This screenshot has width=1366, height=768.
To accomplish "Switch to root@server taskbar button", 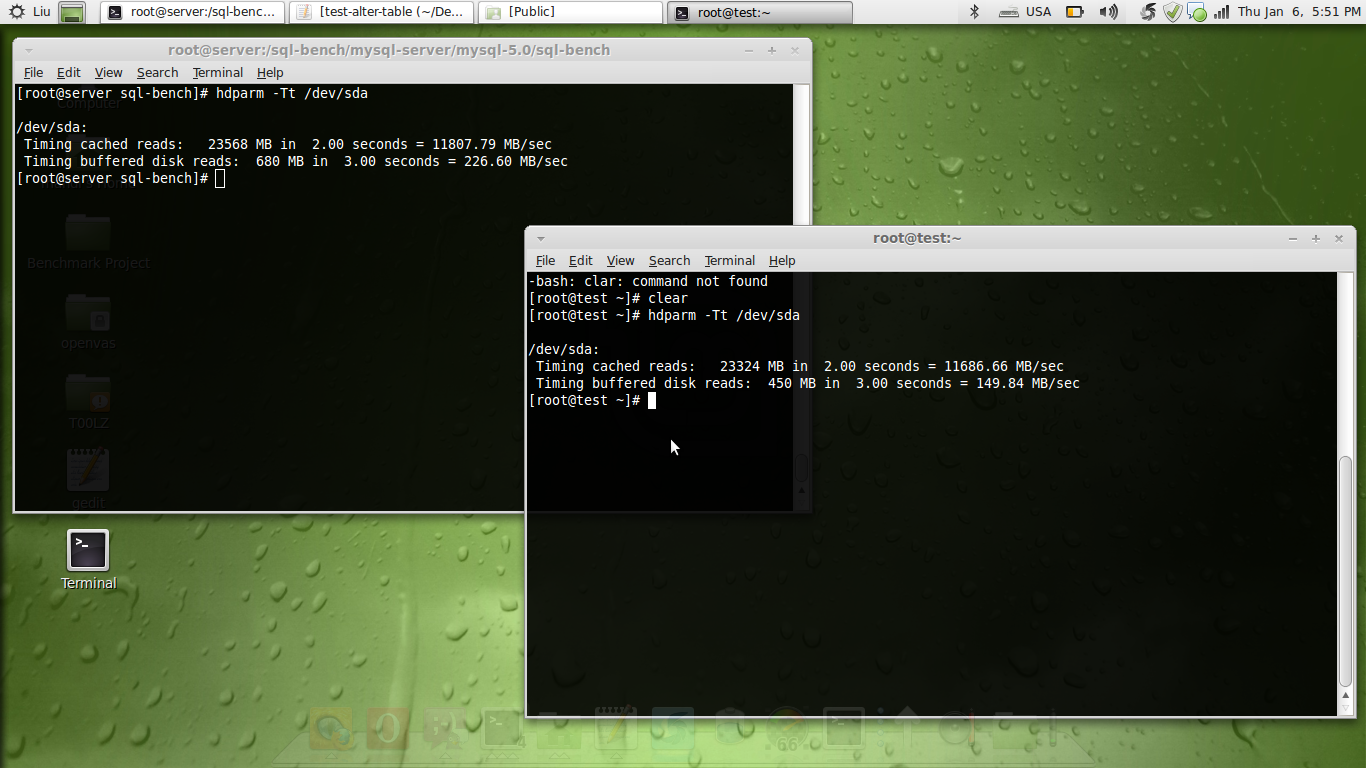I will [x=193, y=12].
